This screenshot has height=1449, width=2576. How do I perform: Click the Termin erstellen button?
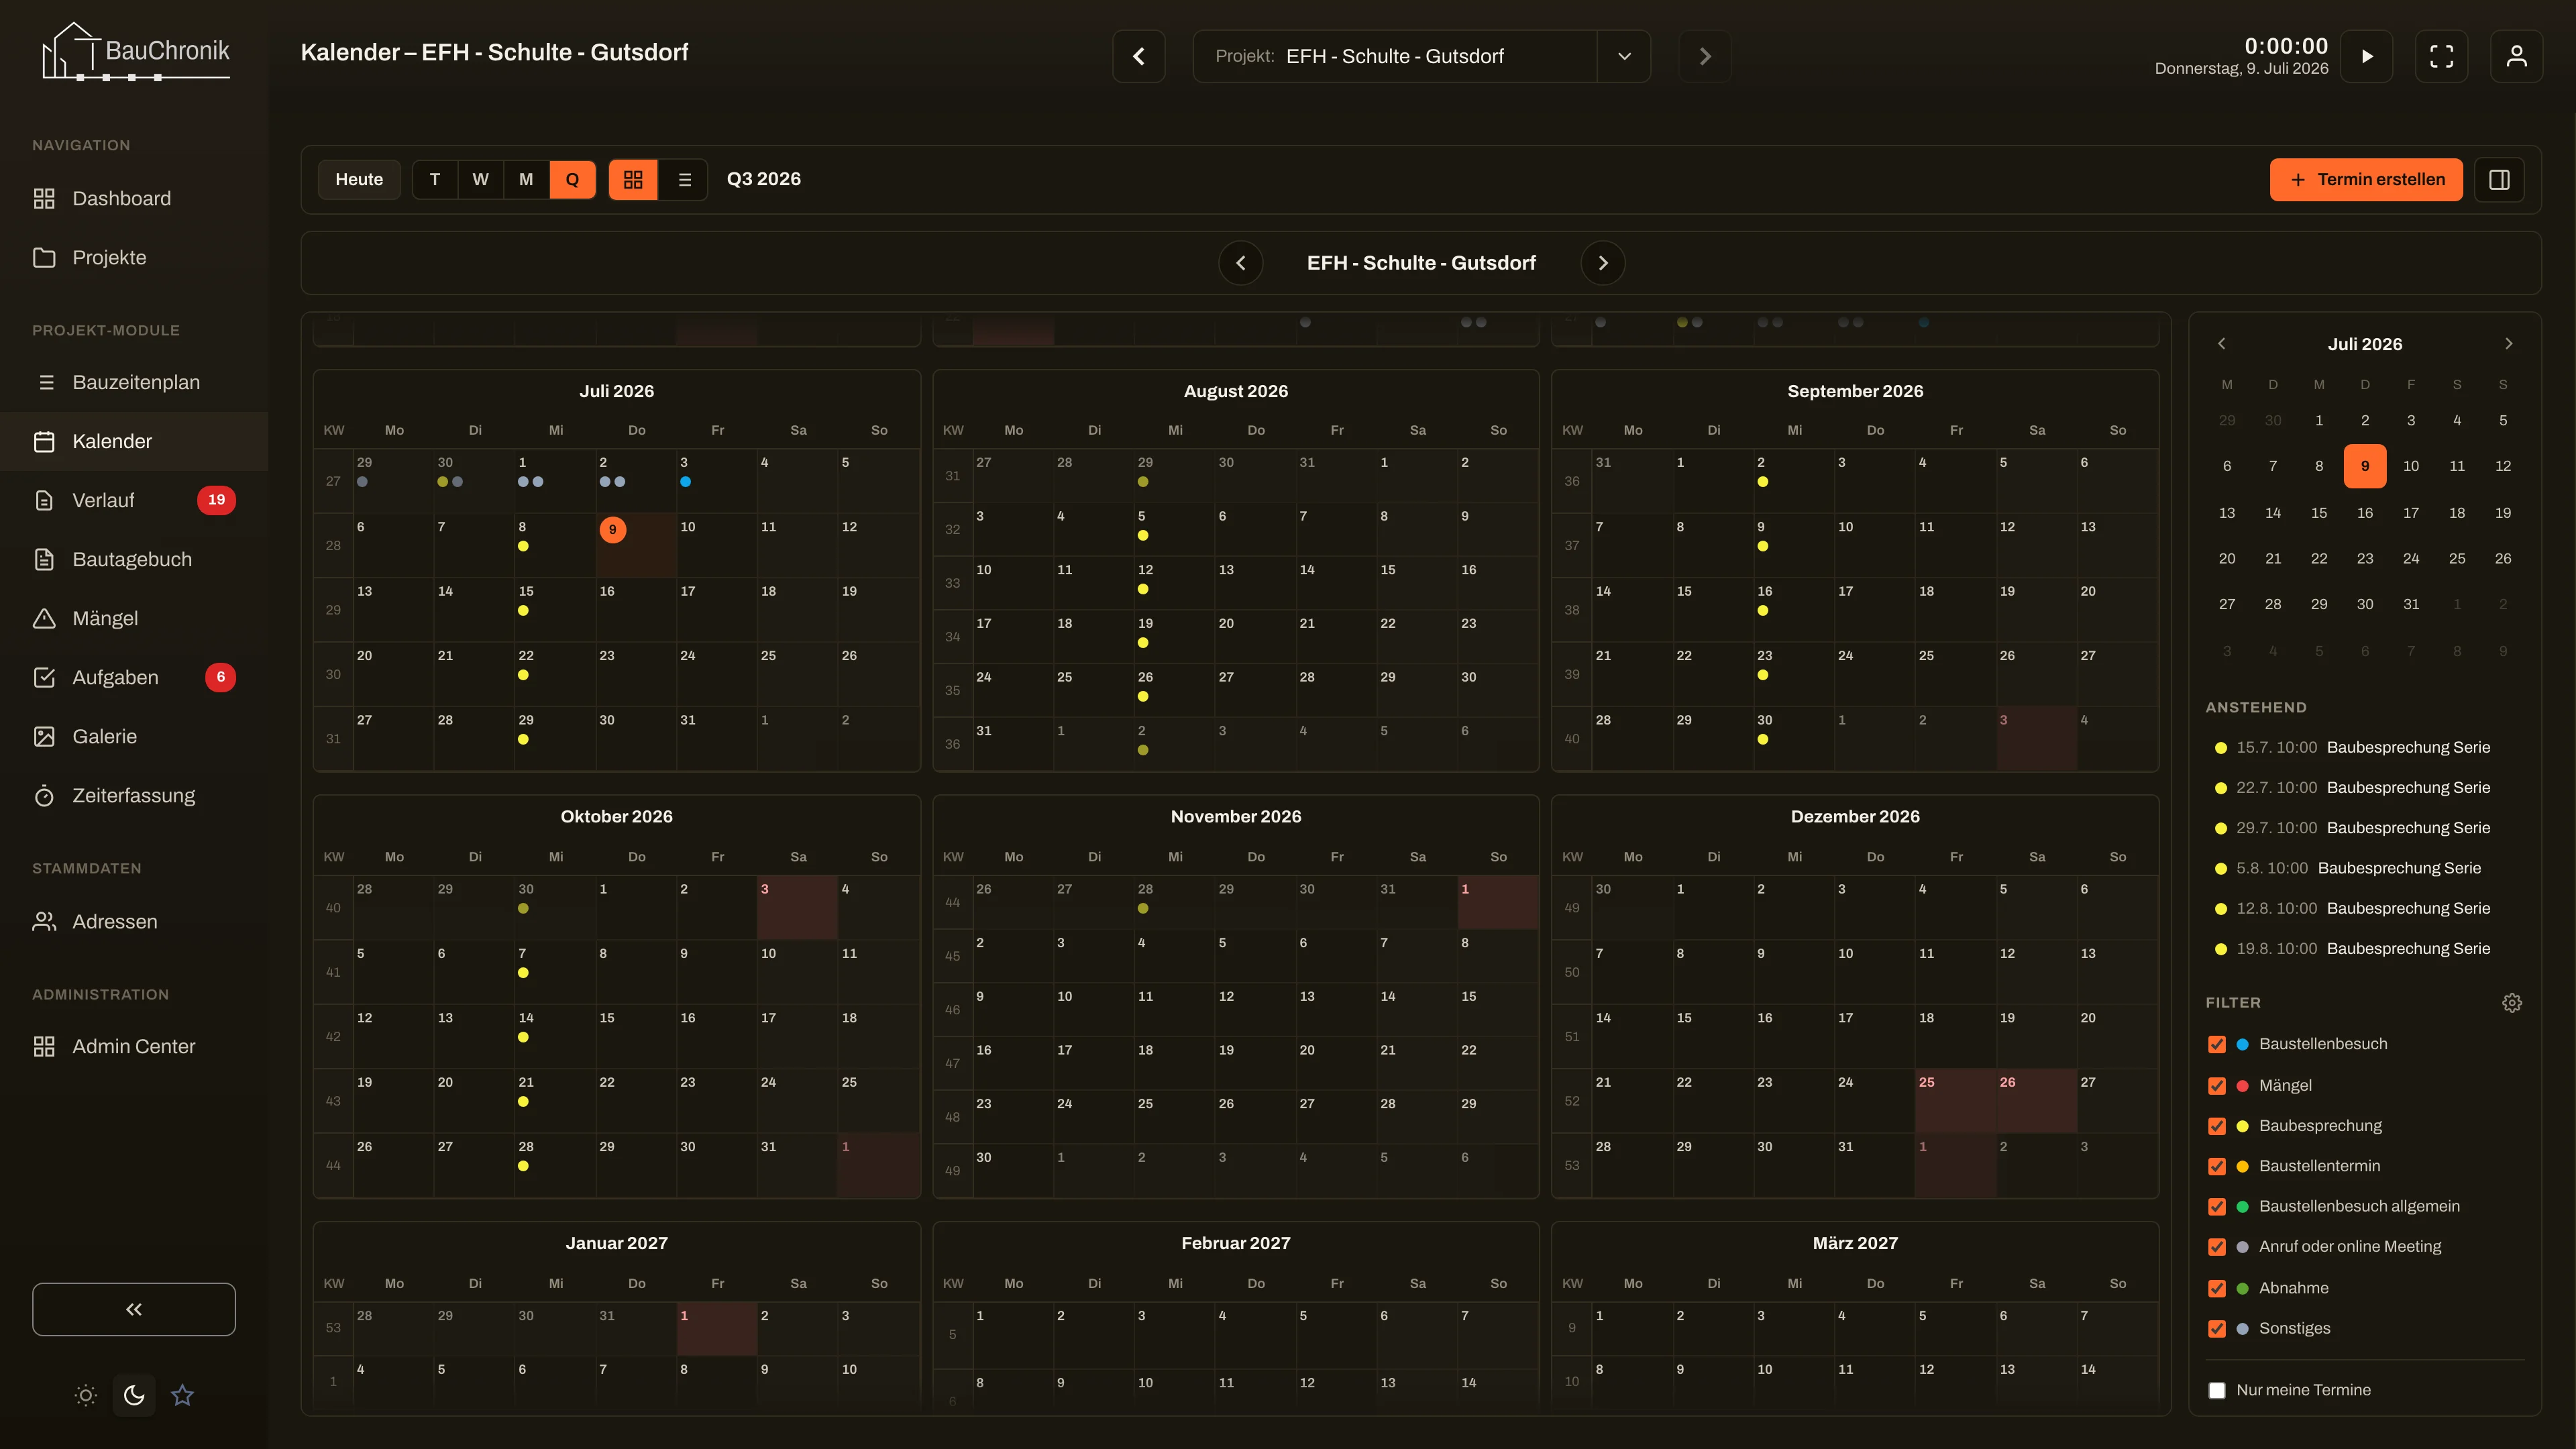click(2366, 180)
